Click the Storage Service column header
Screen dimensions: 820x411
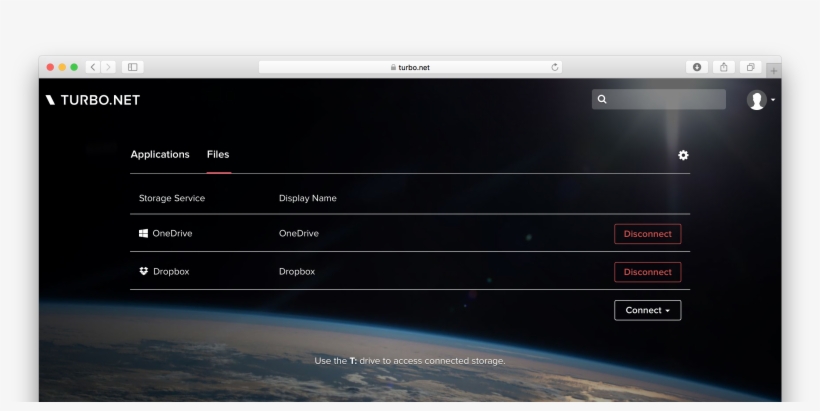[x=172, y=198]
